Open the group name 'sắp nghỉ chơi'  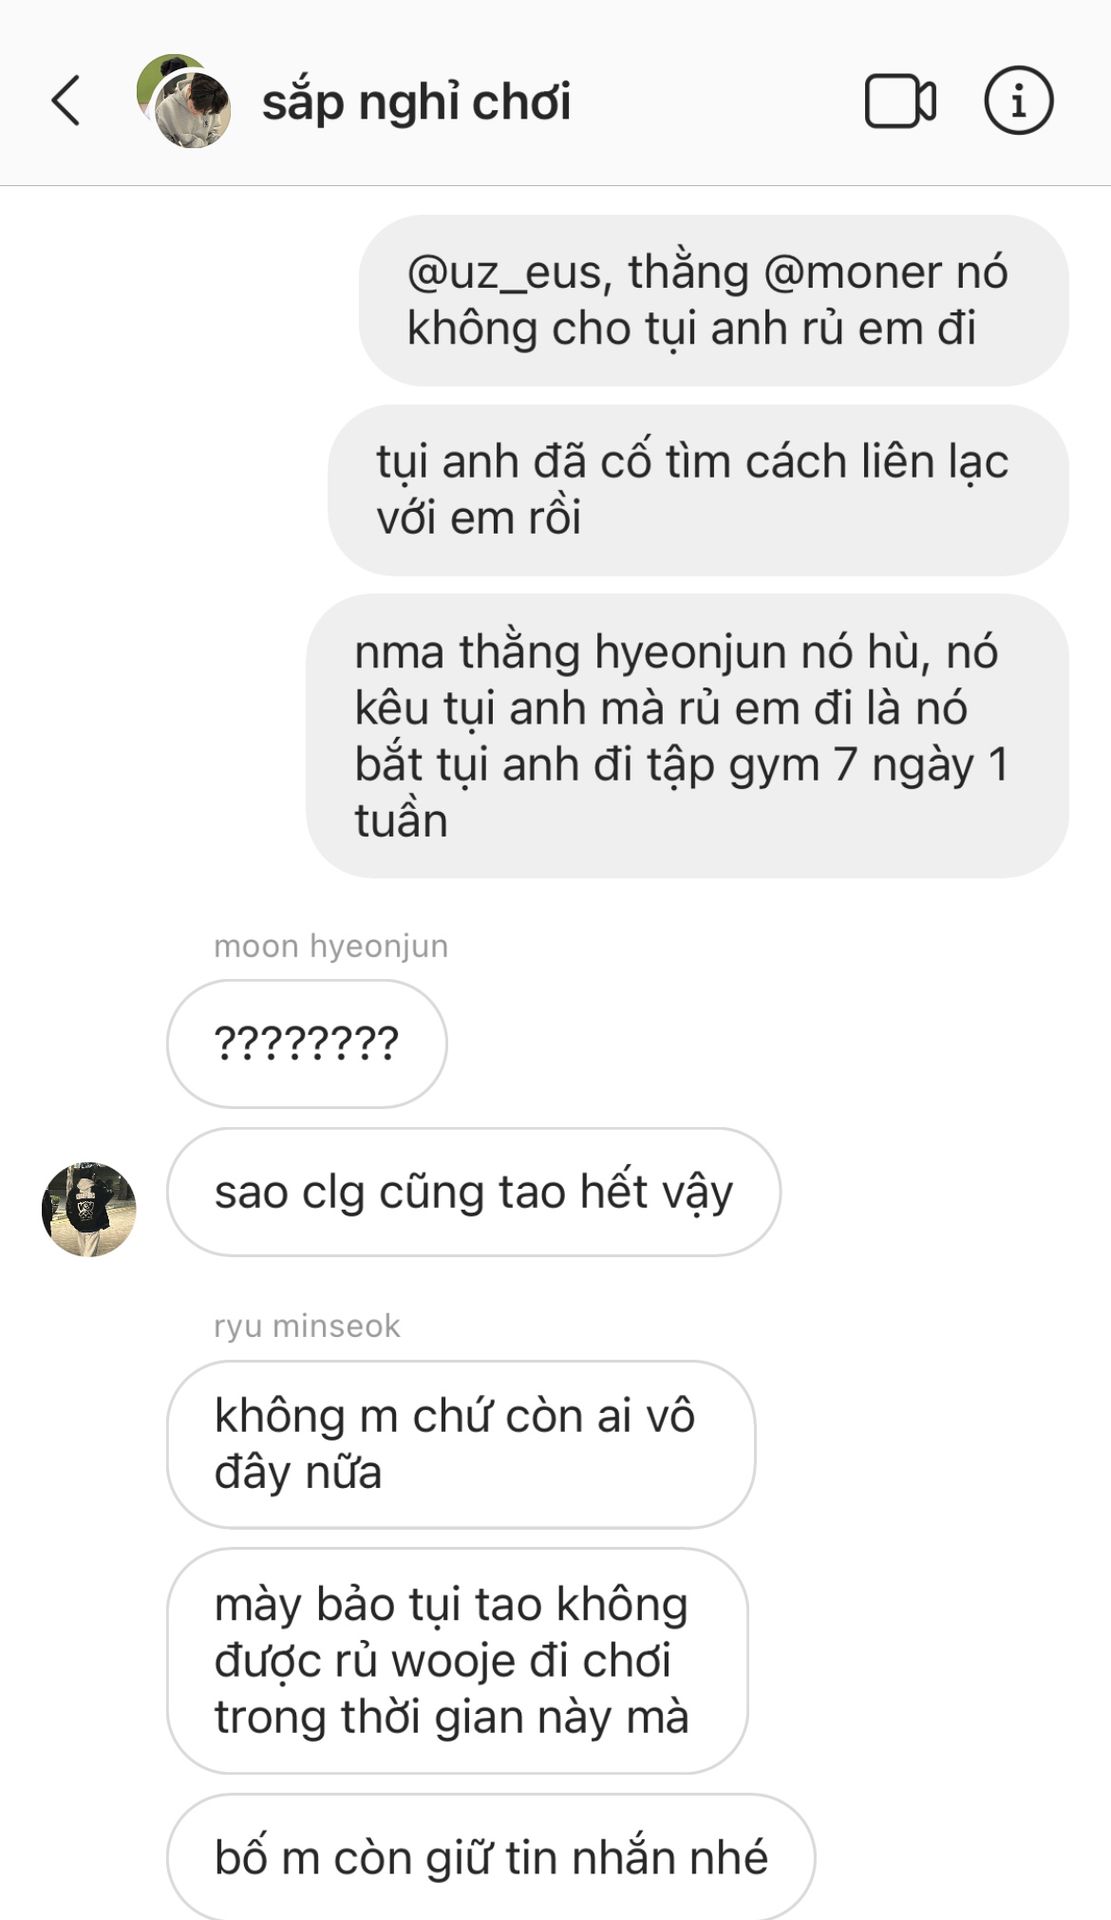click(x=416, y=102)
